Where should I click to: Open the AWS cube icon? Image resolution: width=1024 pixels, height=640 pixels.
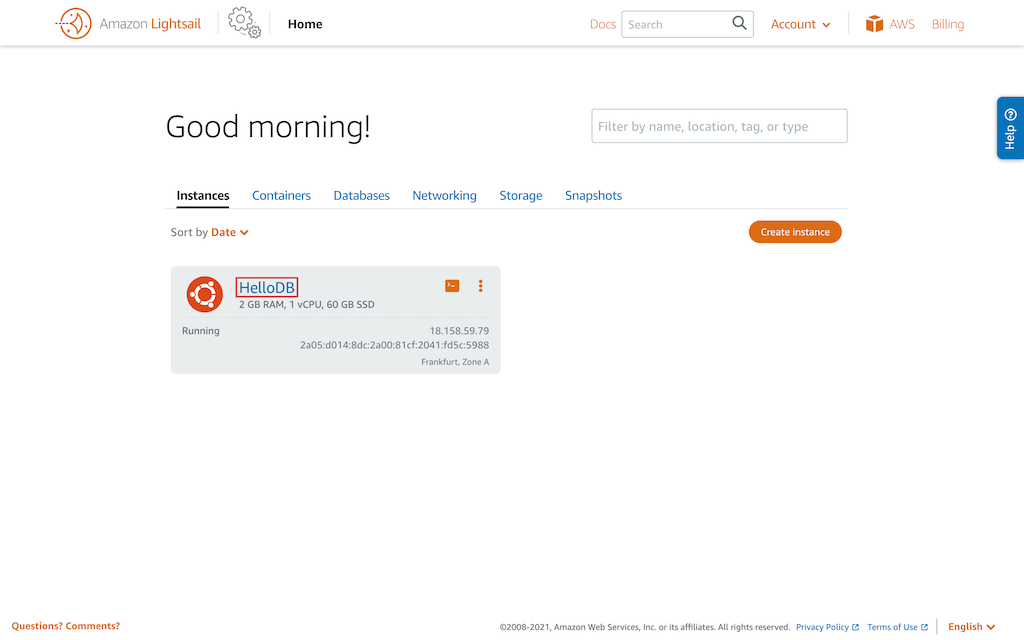[x=874, y=24]
